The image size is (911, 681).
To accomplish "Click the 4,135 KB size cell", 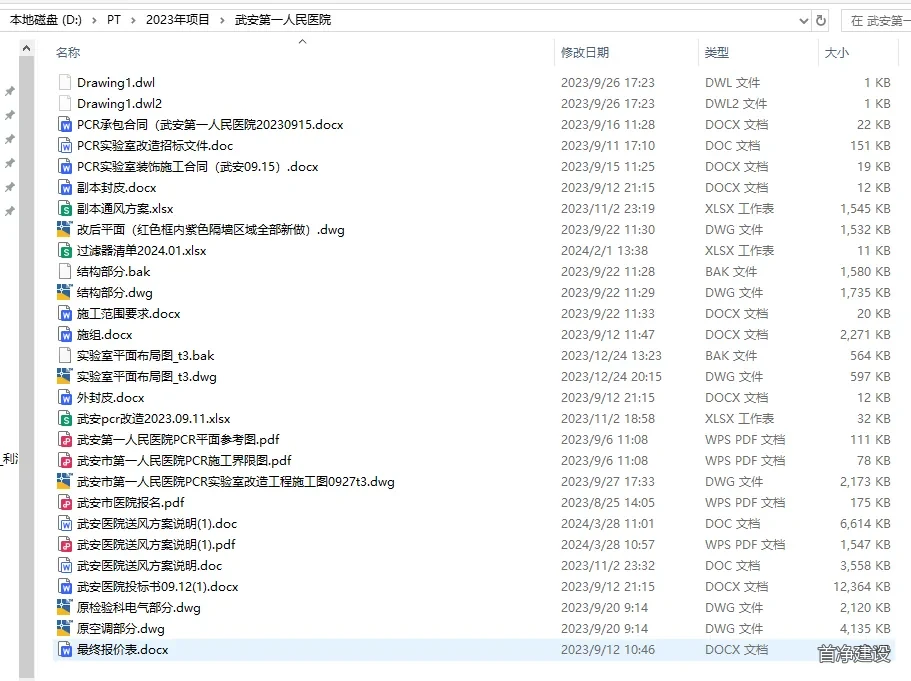I will (865, 629).
